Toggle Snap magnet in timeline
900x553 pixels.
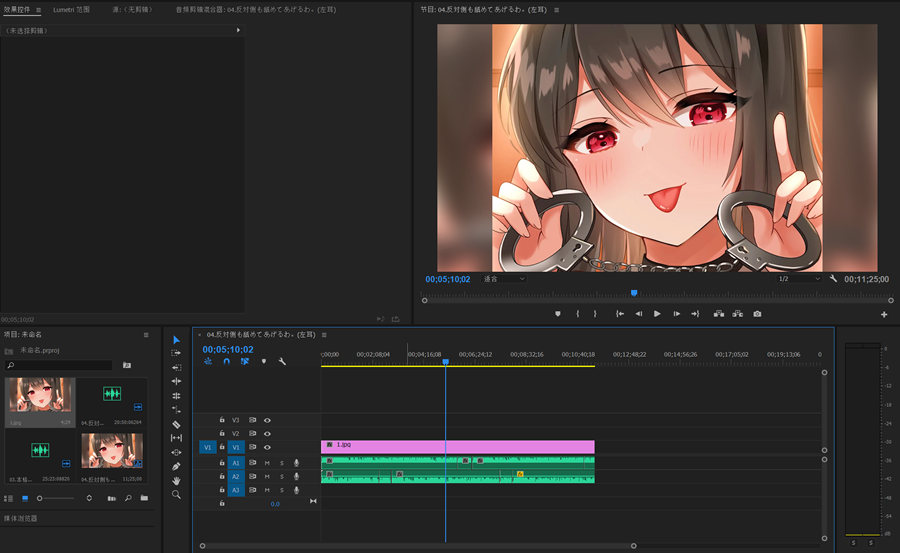(x=227, y=362)
